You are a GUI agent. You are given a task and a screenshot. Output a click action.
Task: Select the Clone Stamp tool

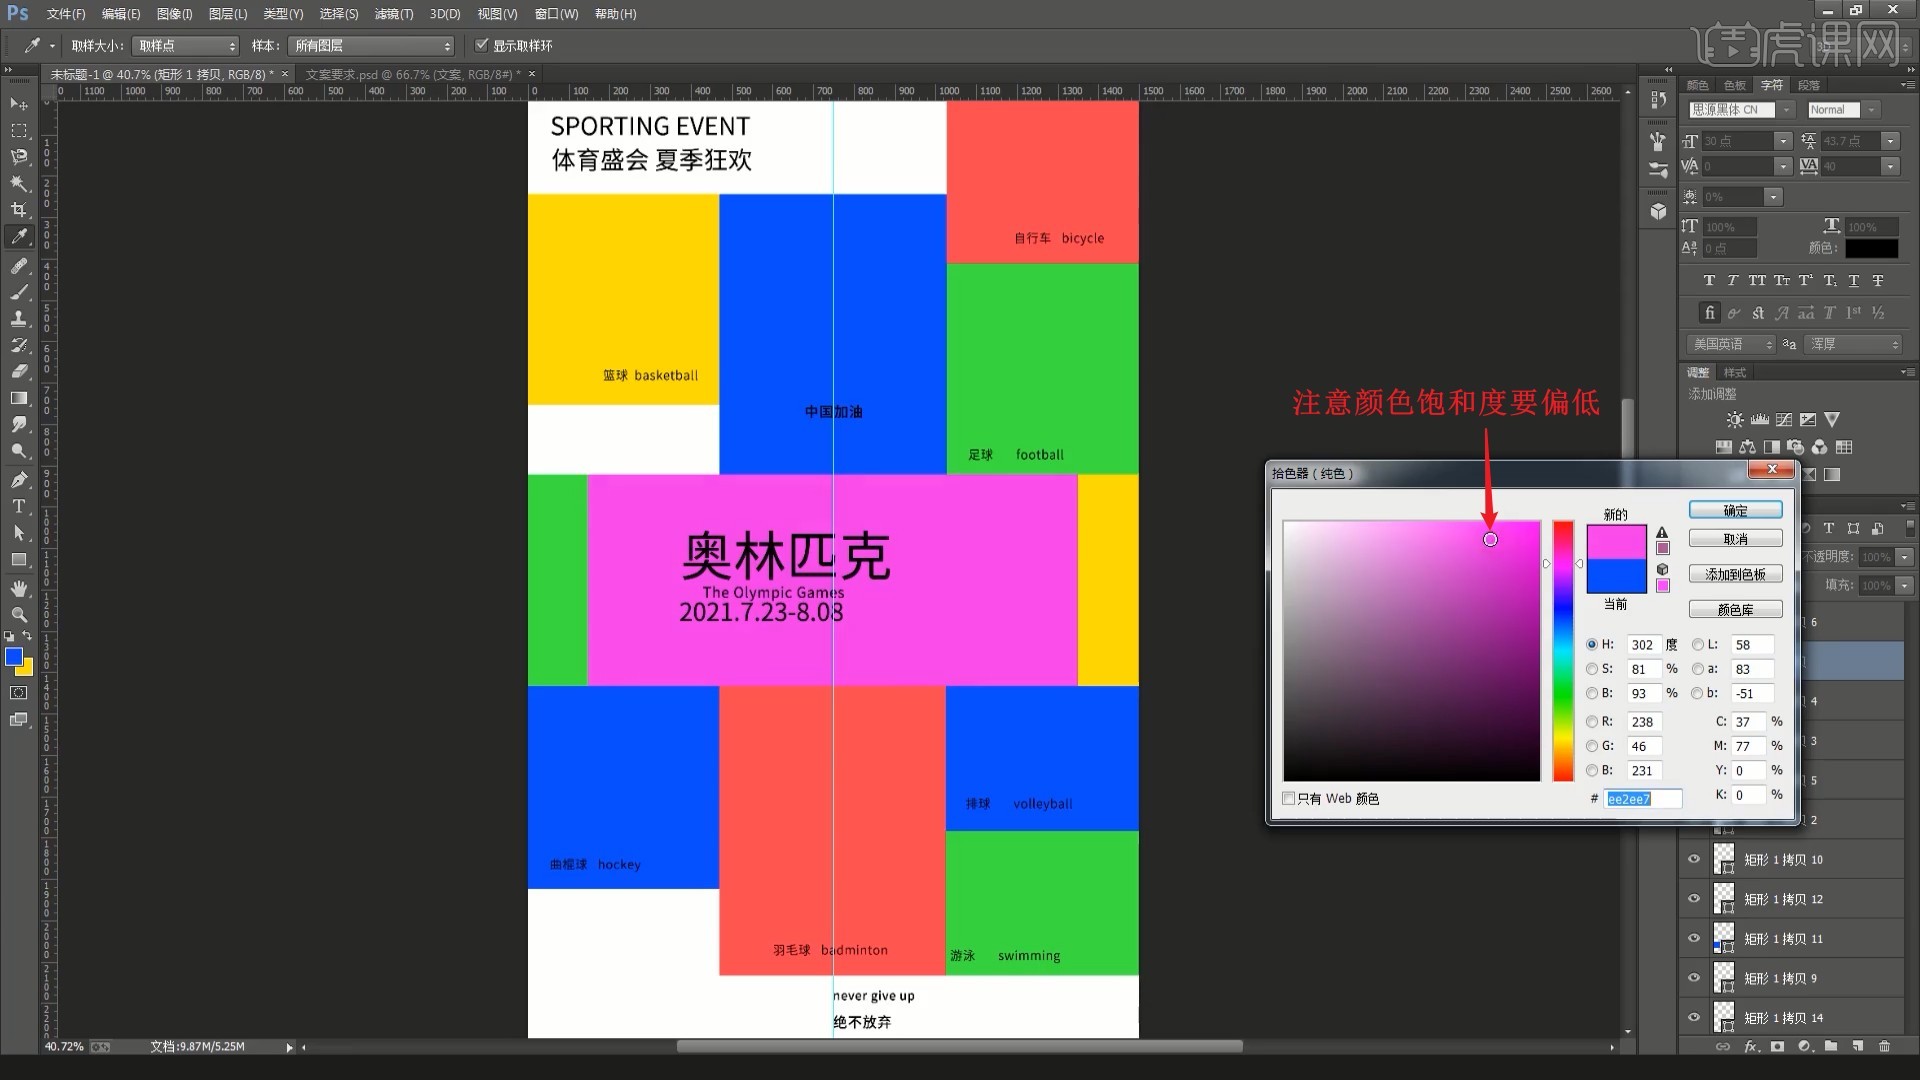(x=19, y=318)
